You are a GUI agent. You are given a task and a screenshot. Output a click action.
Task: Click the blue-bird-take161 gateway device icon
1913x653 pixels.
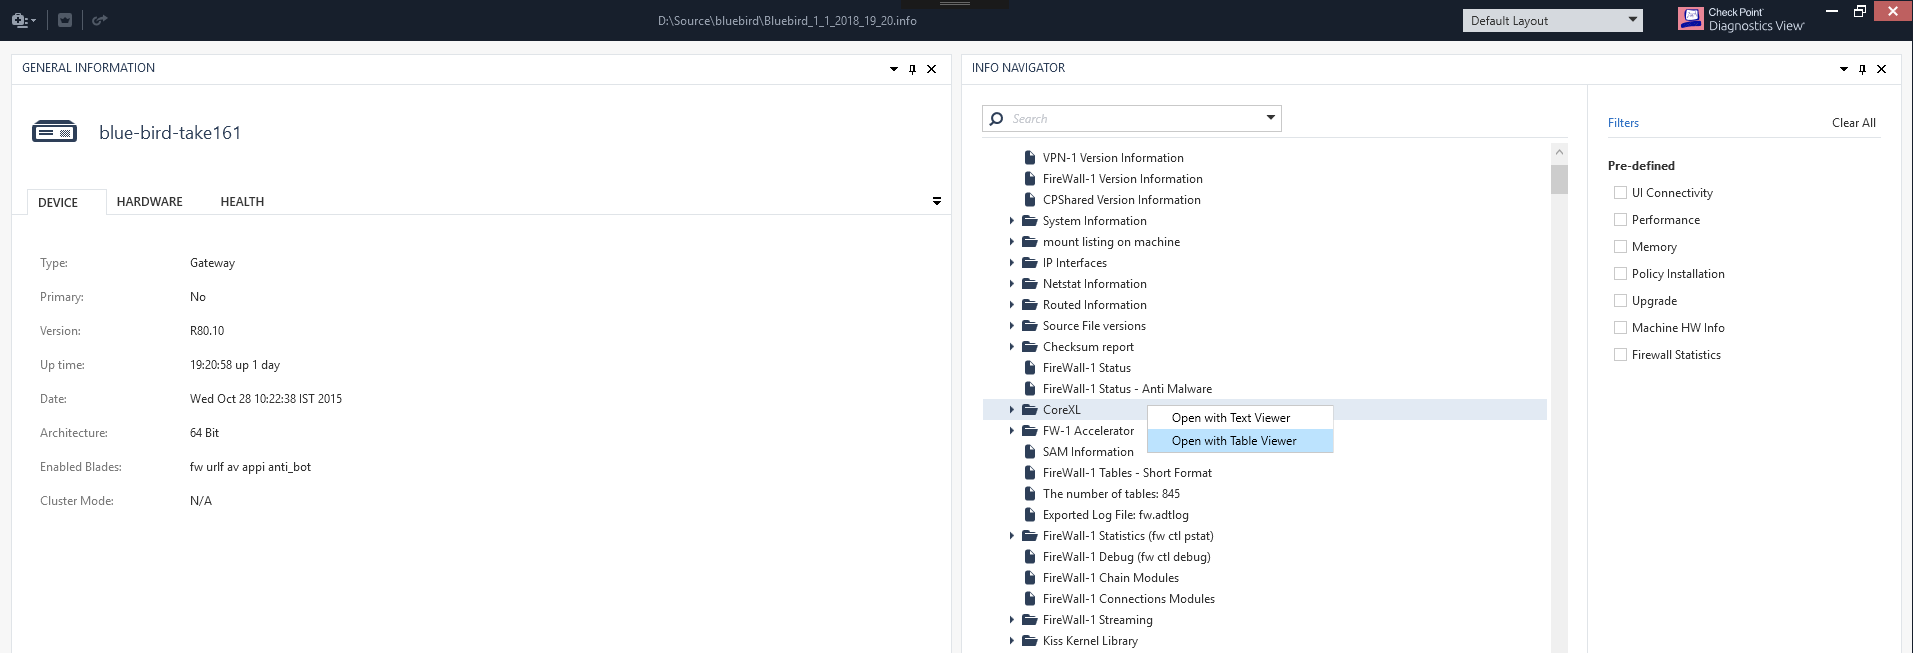click(54, 132)
